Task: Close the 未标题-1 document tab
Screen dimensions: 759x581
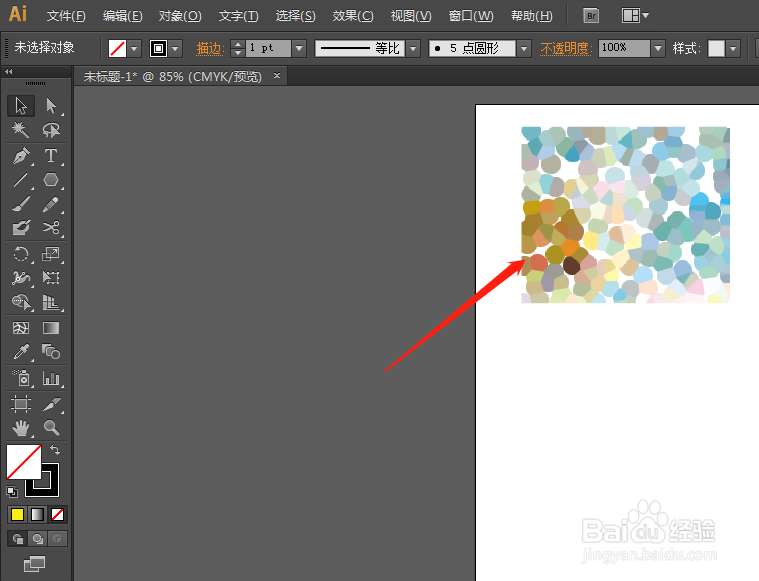Action: click(277, 76)
